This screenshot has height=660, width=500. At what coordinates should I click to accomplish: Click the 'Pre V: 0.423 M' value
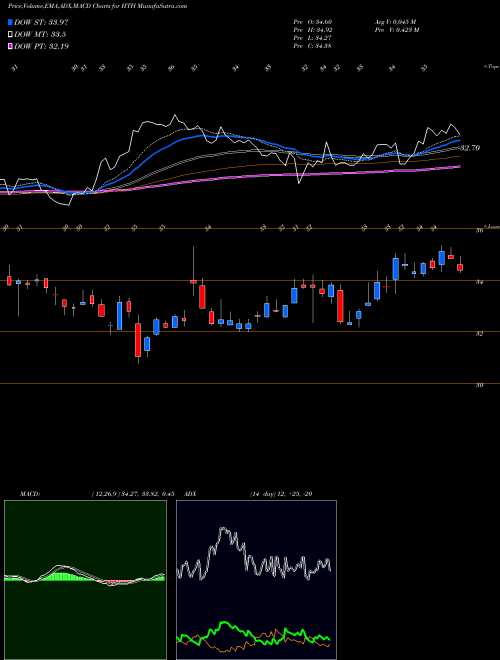click(396, 30)
